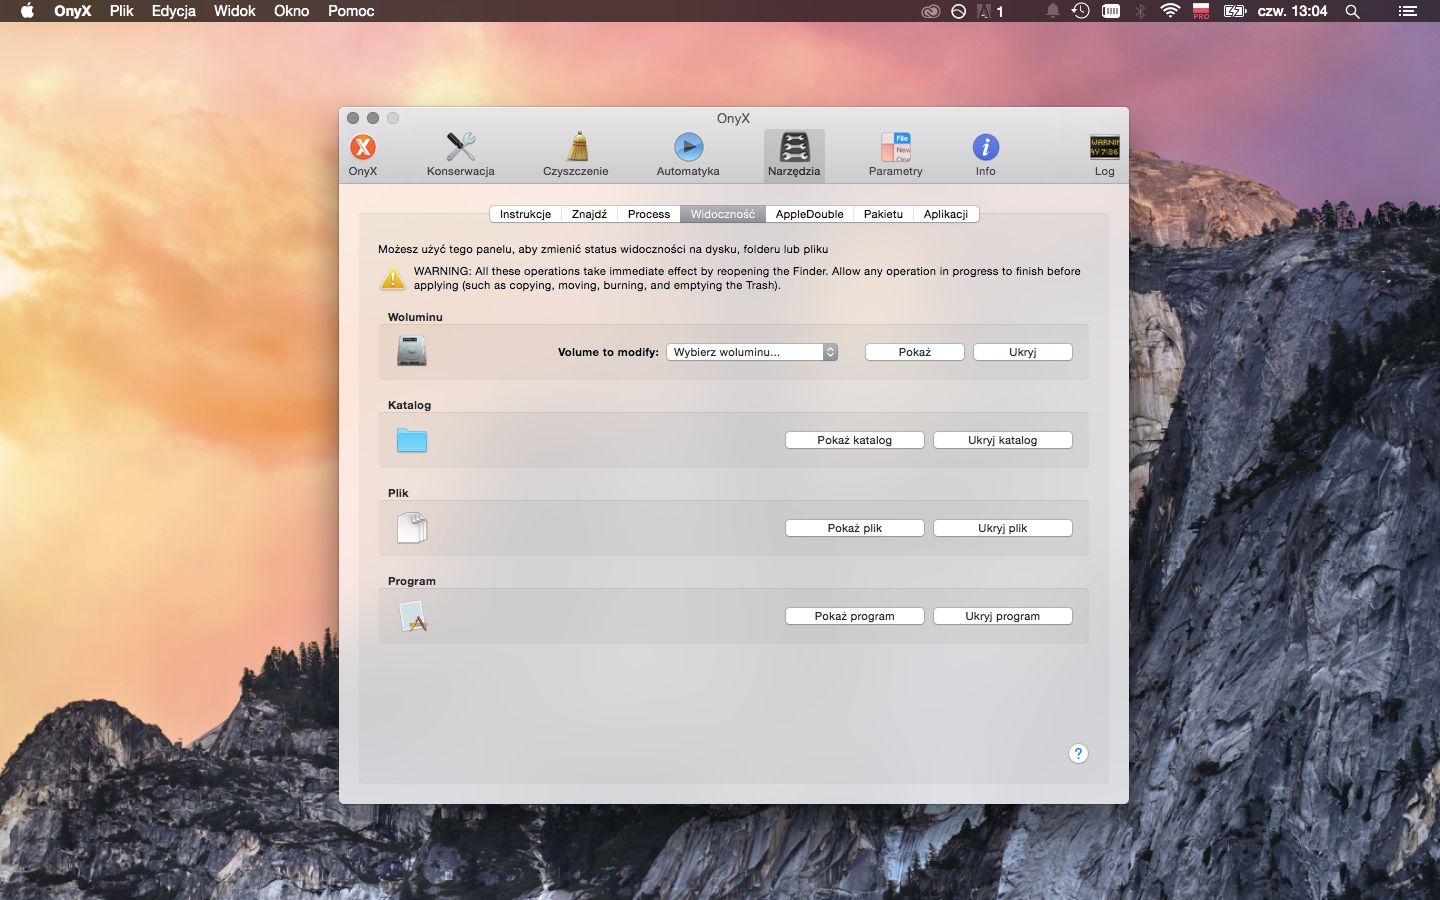Click the Creative Cloud menu bar icon

[x=931, y=11]
